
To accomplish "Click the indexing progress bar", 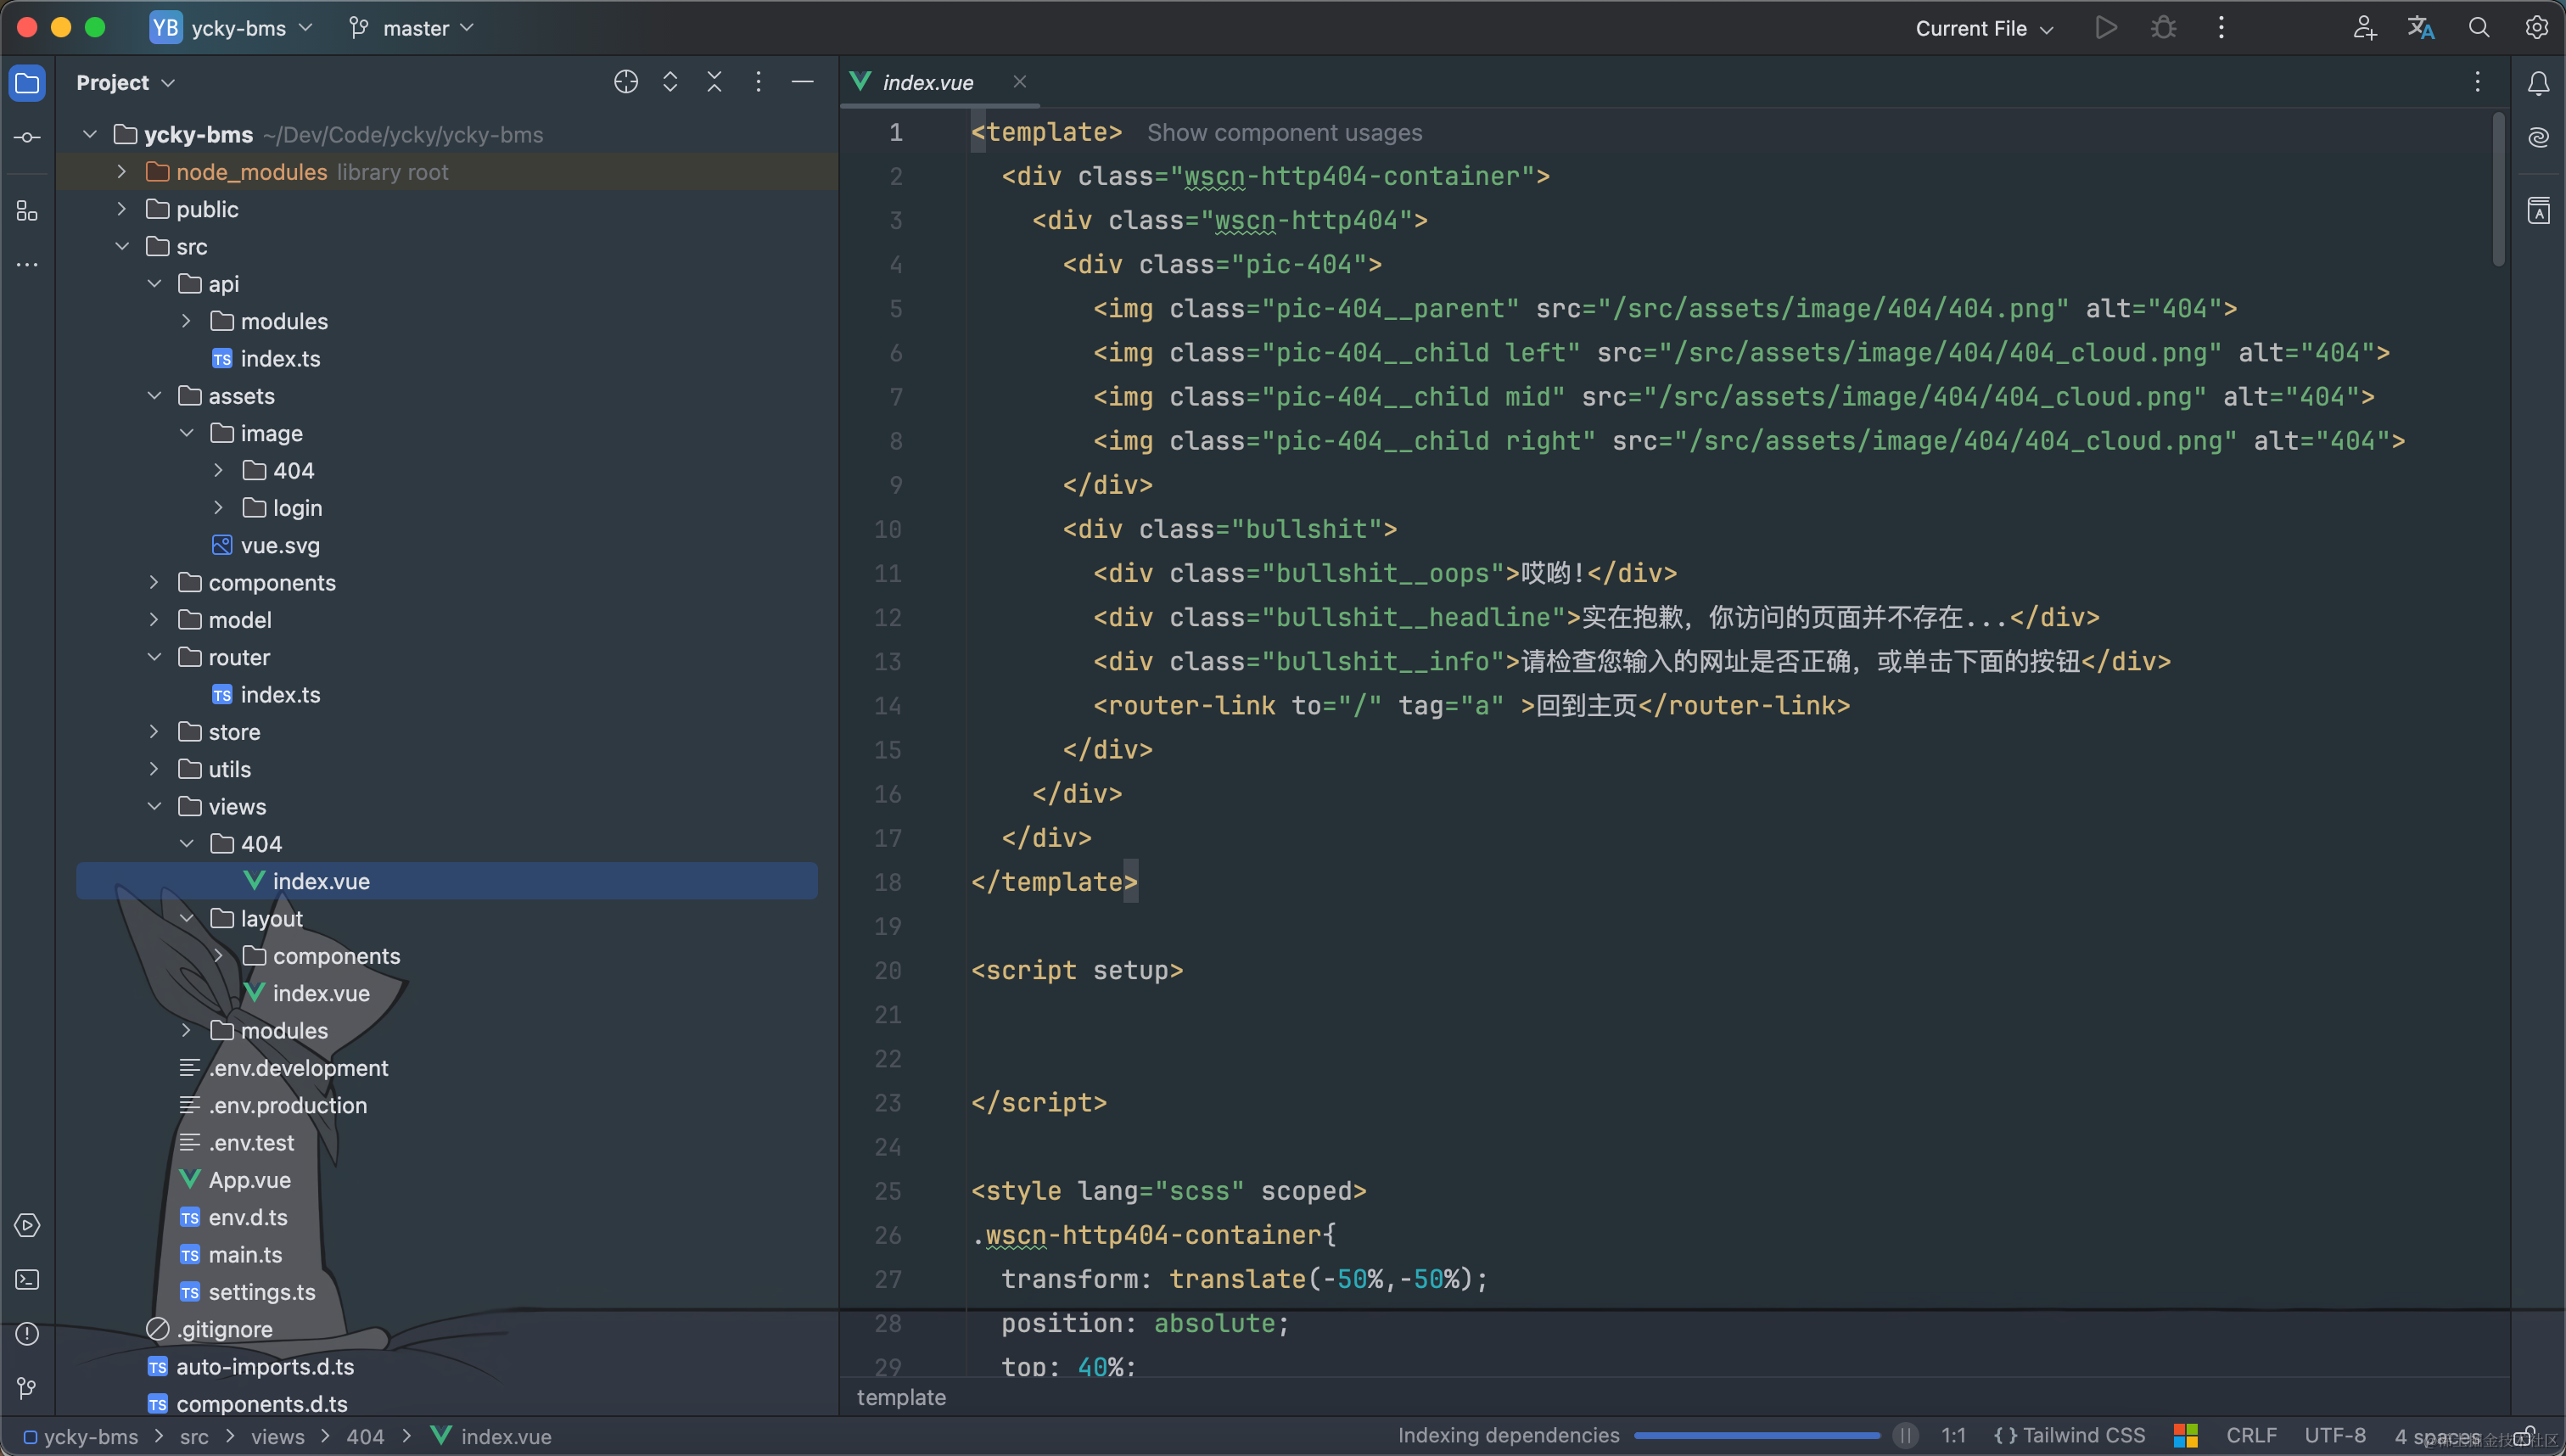I will click(1756, 1436).
